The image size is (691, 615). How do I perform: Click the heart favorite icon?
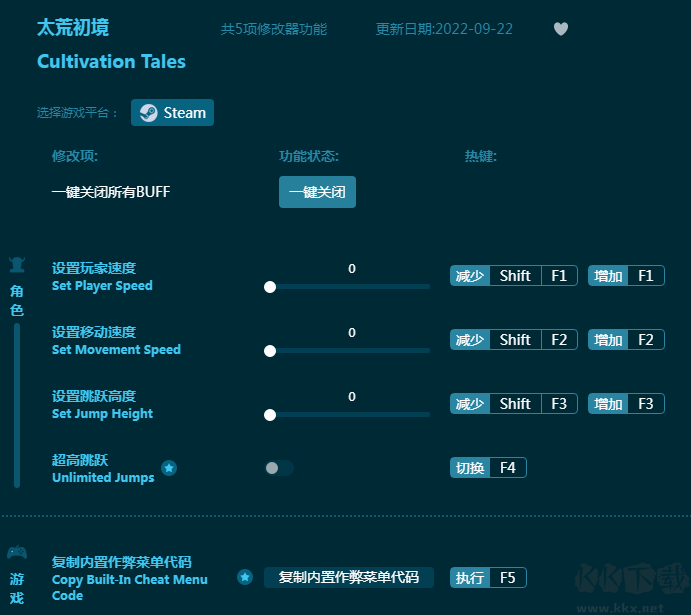point(561,29)
